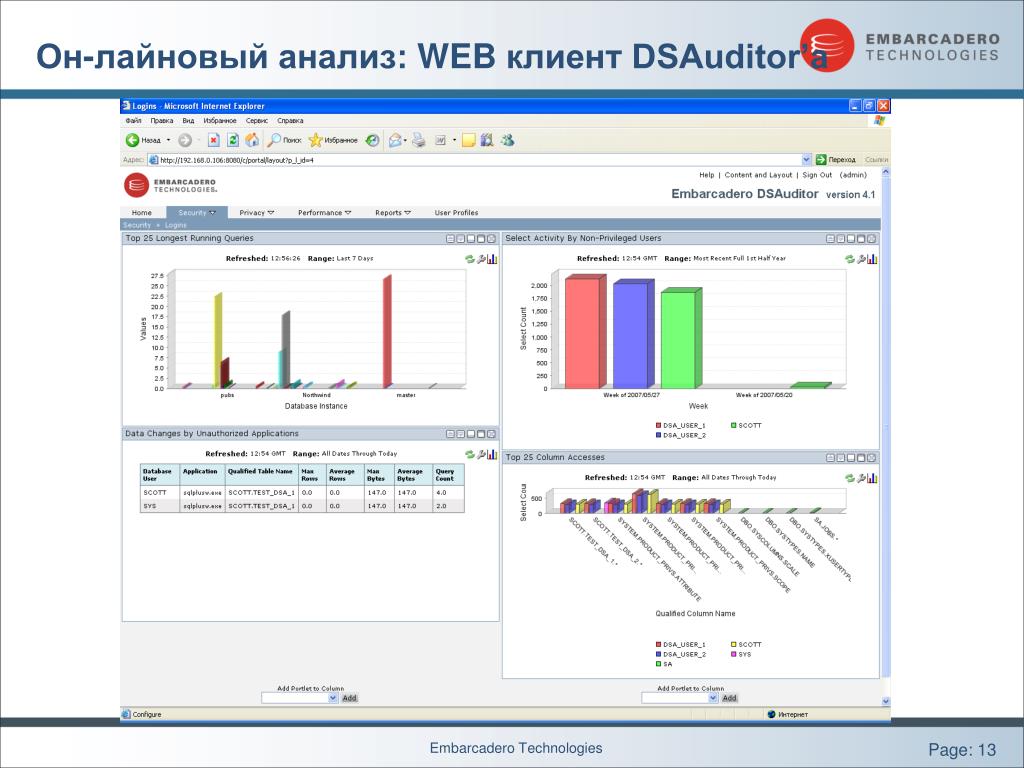Click page scrollbar down arrow
Viewport: 1024px width, 768px height.
[886, 701]
